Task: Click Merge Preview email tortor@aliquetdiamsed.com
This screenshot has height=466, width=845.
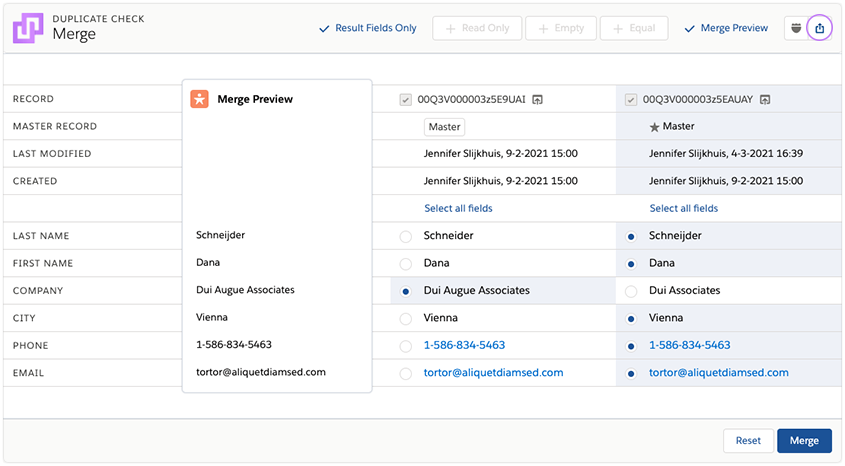Action: pyautogui.click(x=261, y=372)
